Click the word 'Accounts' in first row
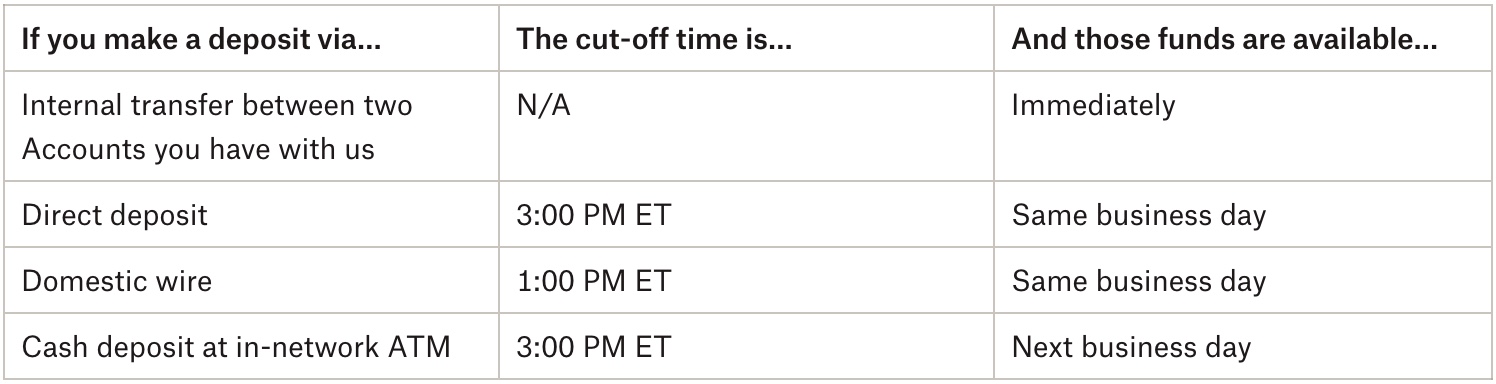1496x384 pixels. pos(83,149)
